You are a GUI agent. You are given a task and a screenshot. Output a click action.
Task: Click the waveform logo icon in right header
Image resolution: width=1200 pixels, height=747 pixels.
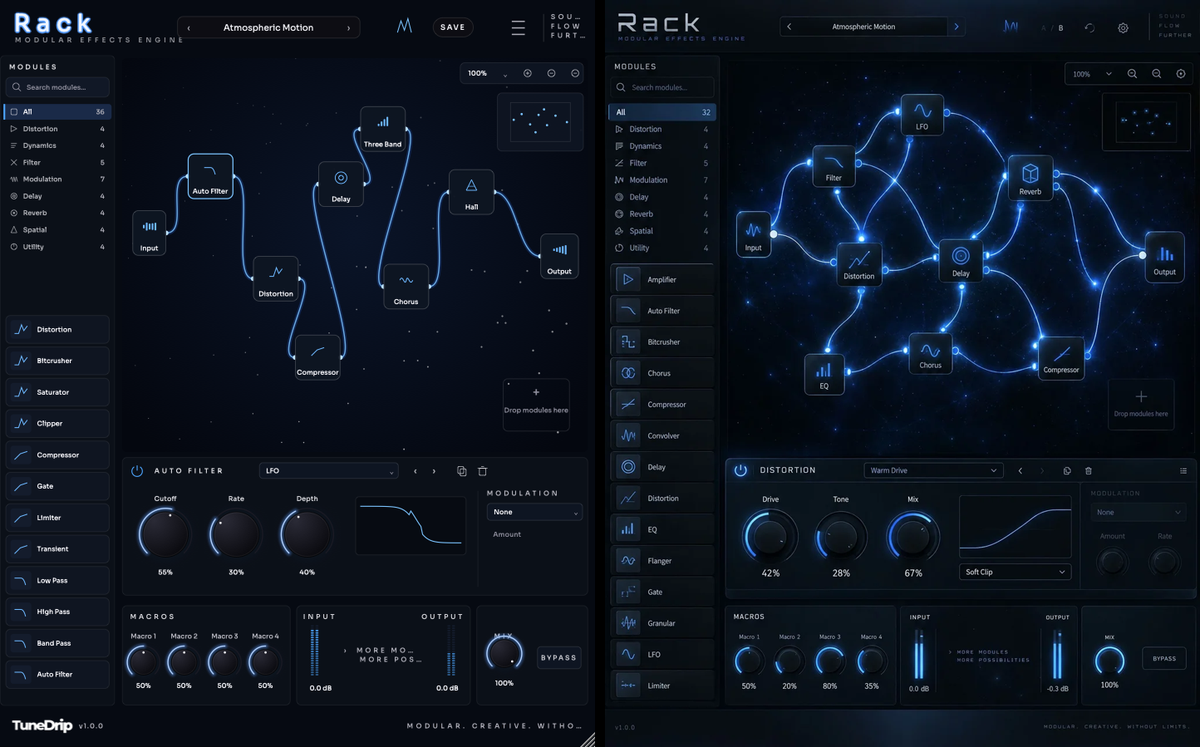[1009, 27]
